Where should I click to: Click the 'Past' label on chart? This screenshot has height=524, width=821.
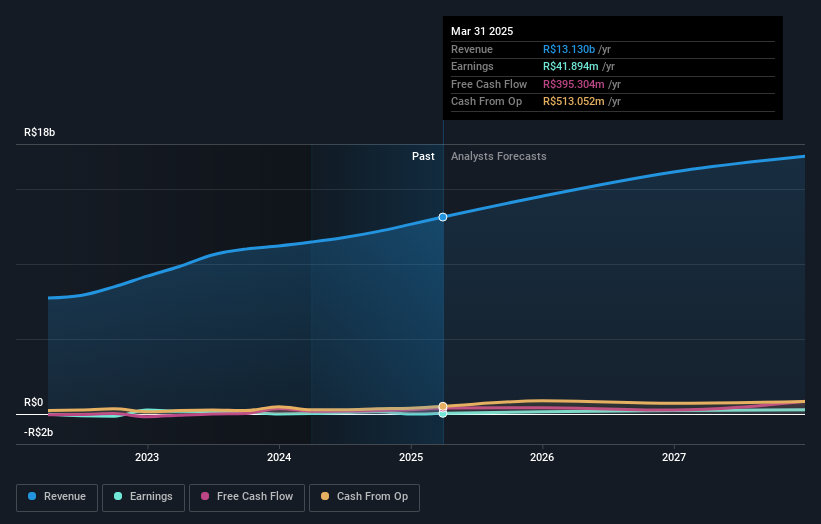point(423,156)
